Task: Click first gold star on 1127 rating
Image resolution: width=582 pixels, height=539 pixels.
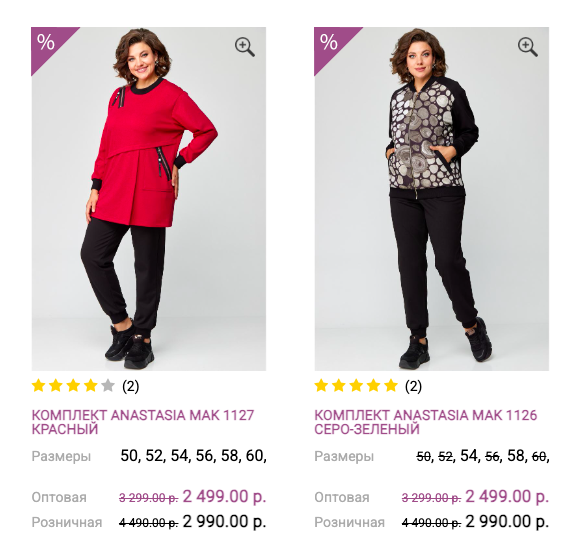Action: [39, 386]
